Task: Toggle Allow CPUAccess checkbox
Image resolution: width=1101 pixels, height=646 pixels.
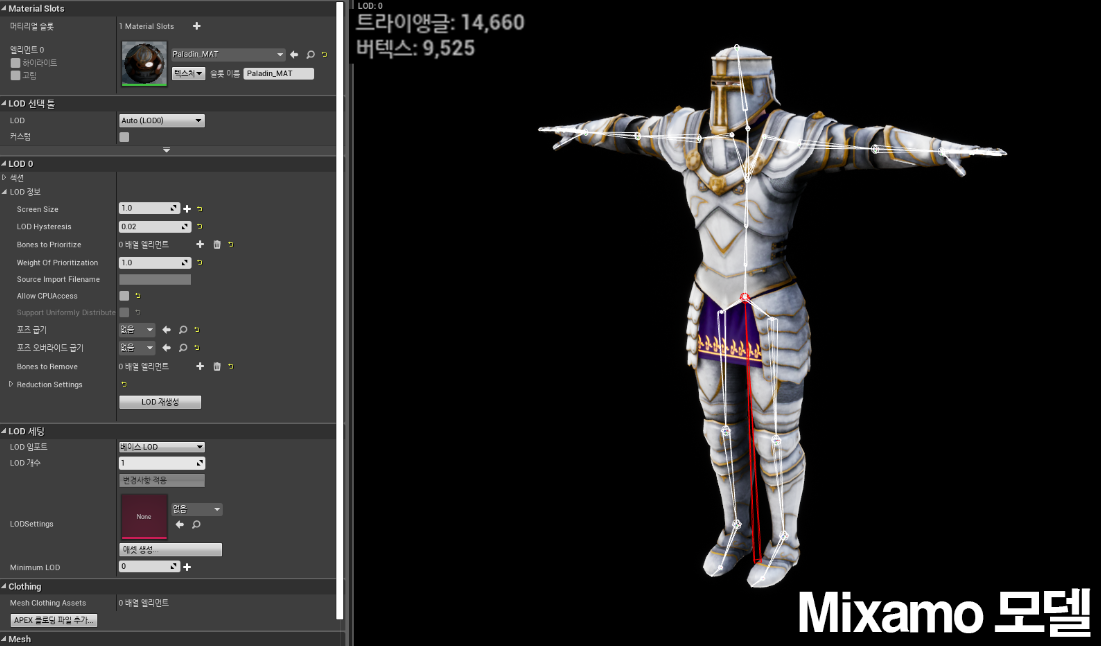Action: tap(124, 296)
